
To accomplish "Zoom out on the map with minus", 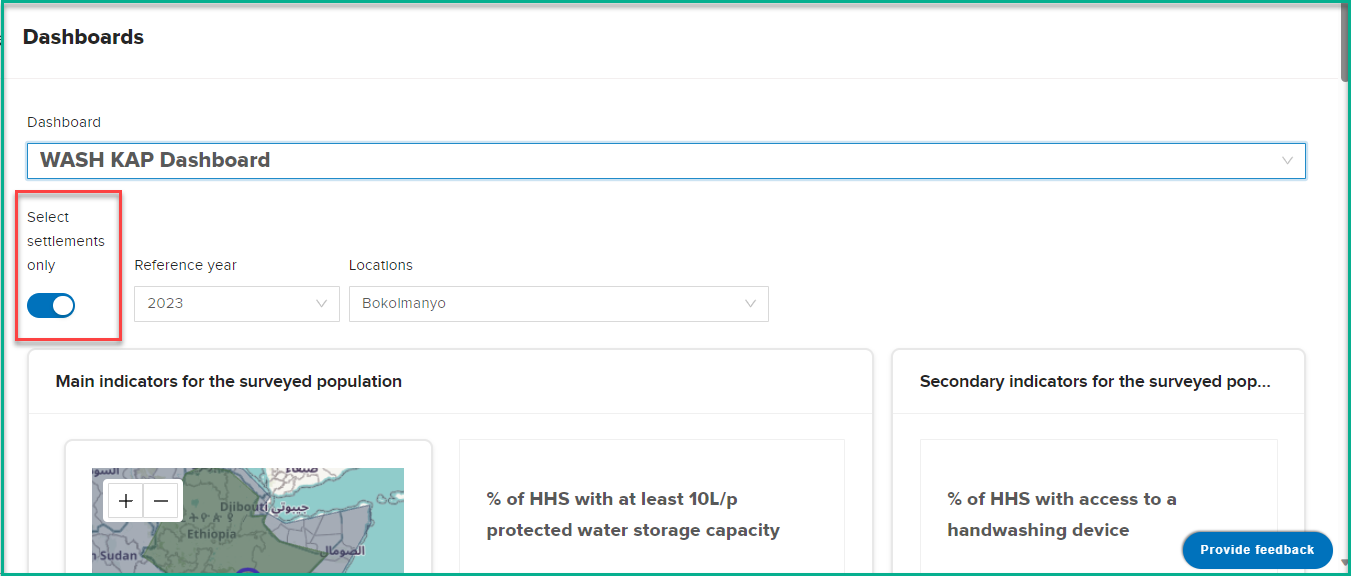I will (161, 502).
